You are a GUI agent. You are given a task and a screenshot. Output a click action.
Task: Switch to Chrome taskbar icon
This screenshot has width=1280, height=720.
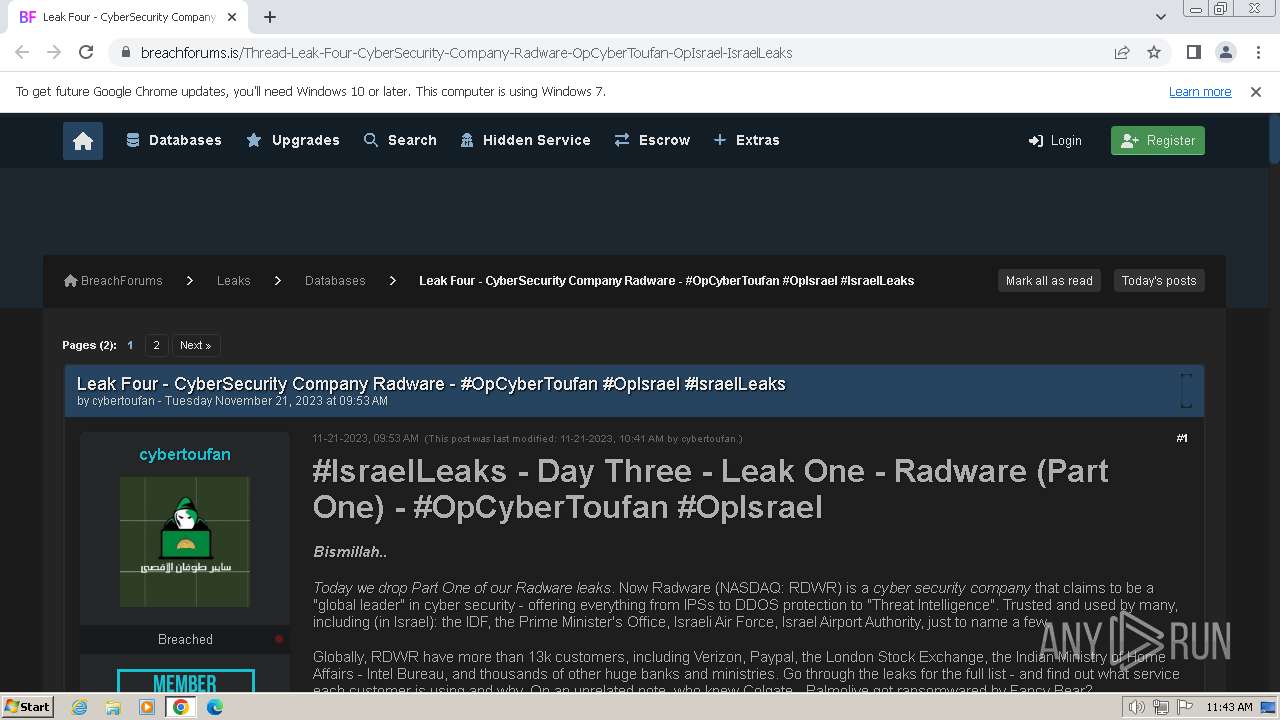coord(181,707)
